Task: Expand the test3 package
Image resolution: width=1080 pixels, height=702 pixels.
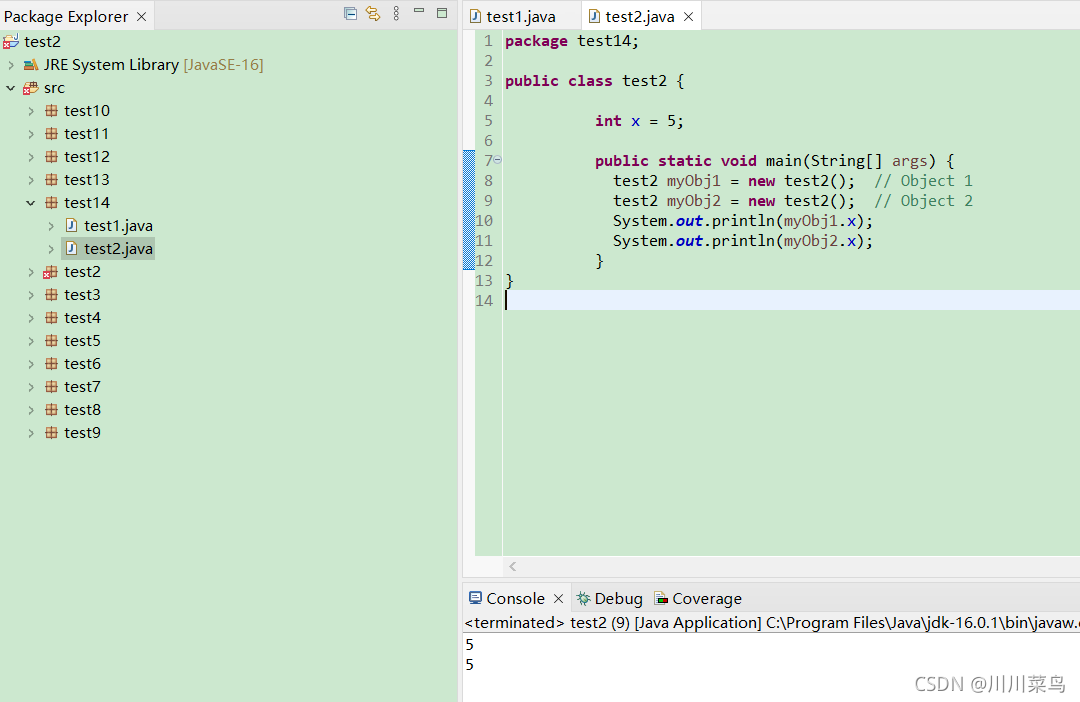Action: [x=31, y=295]
